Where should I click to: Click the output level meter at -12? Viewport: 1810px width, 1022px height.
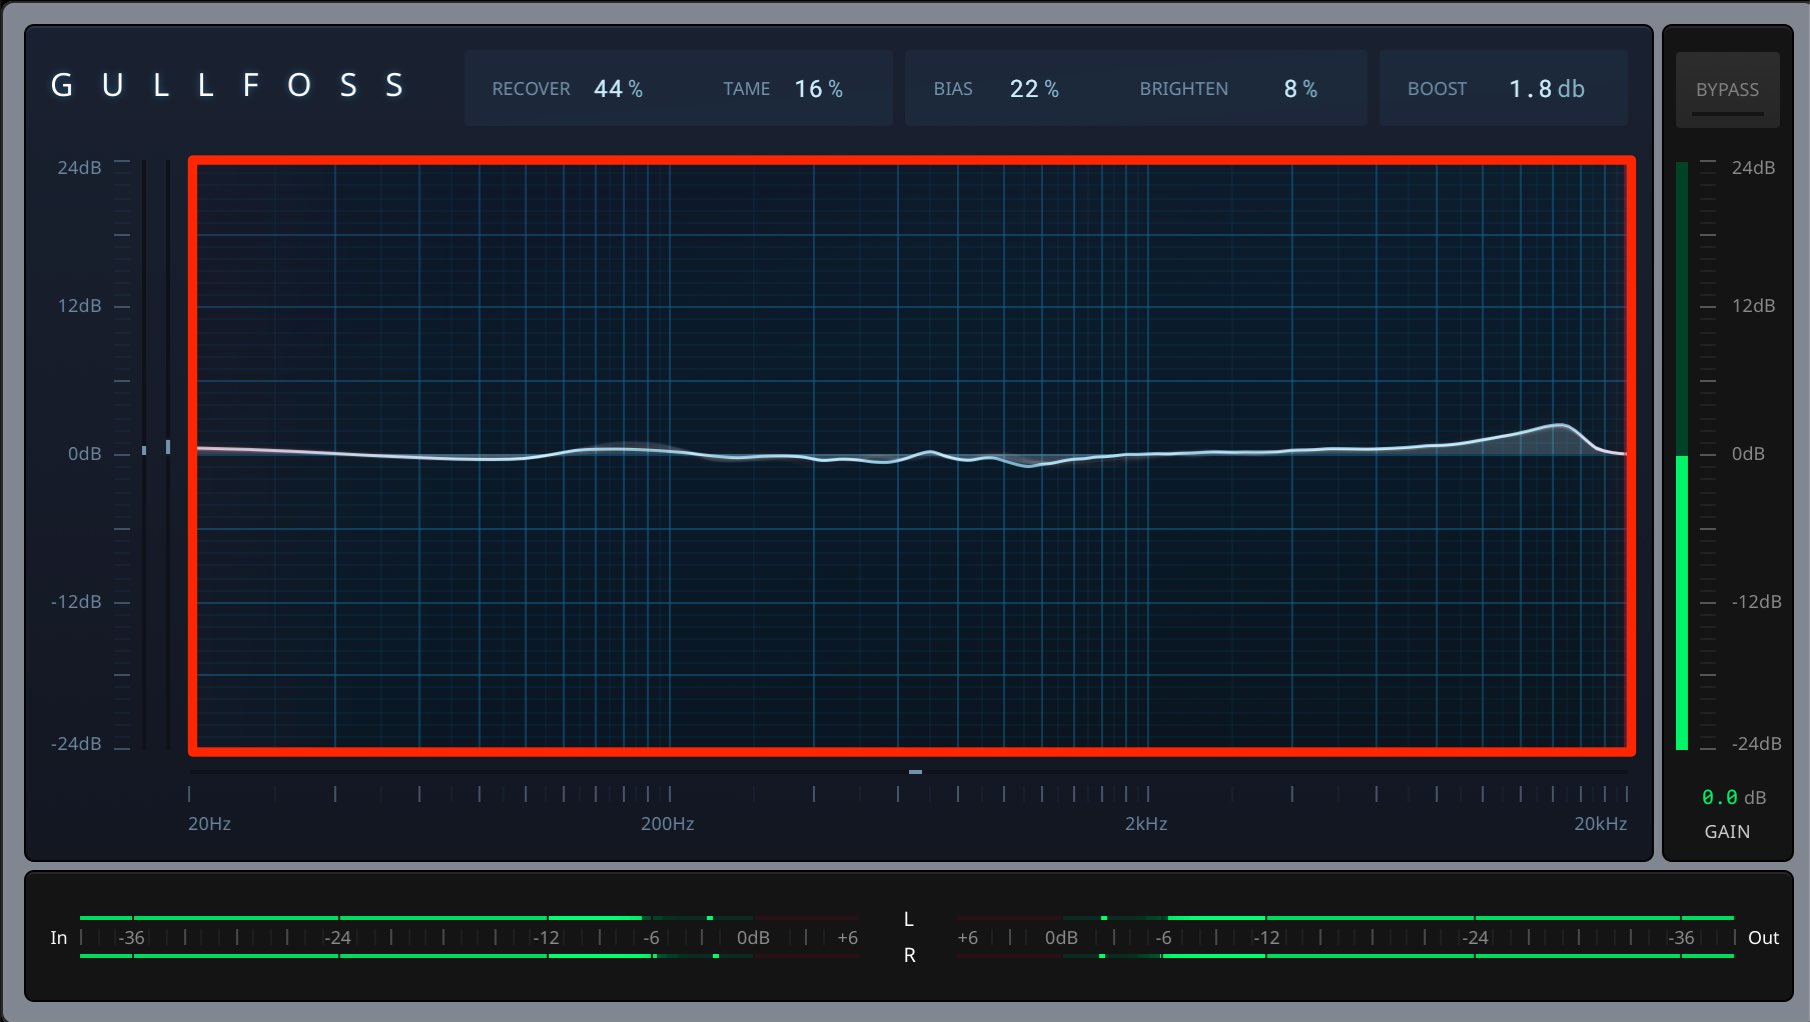[x=1266, y=937]
